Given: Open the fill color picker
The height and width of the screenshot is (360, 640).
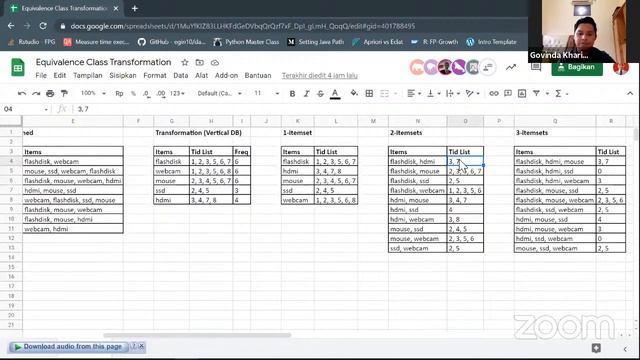Looking at the screenshot, I should [x=354, y=93].
